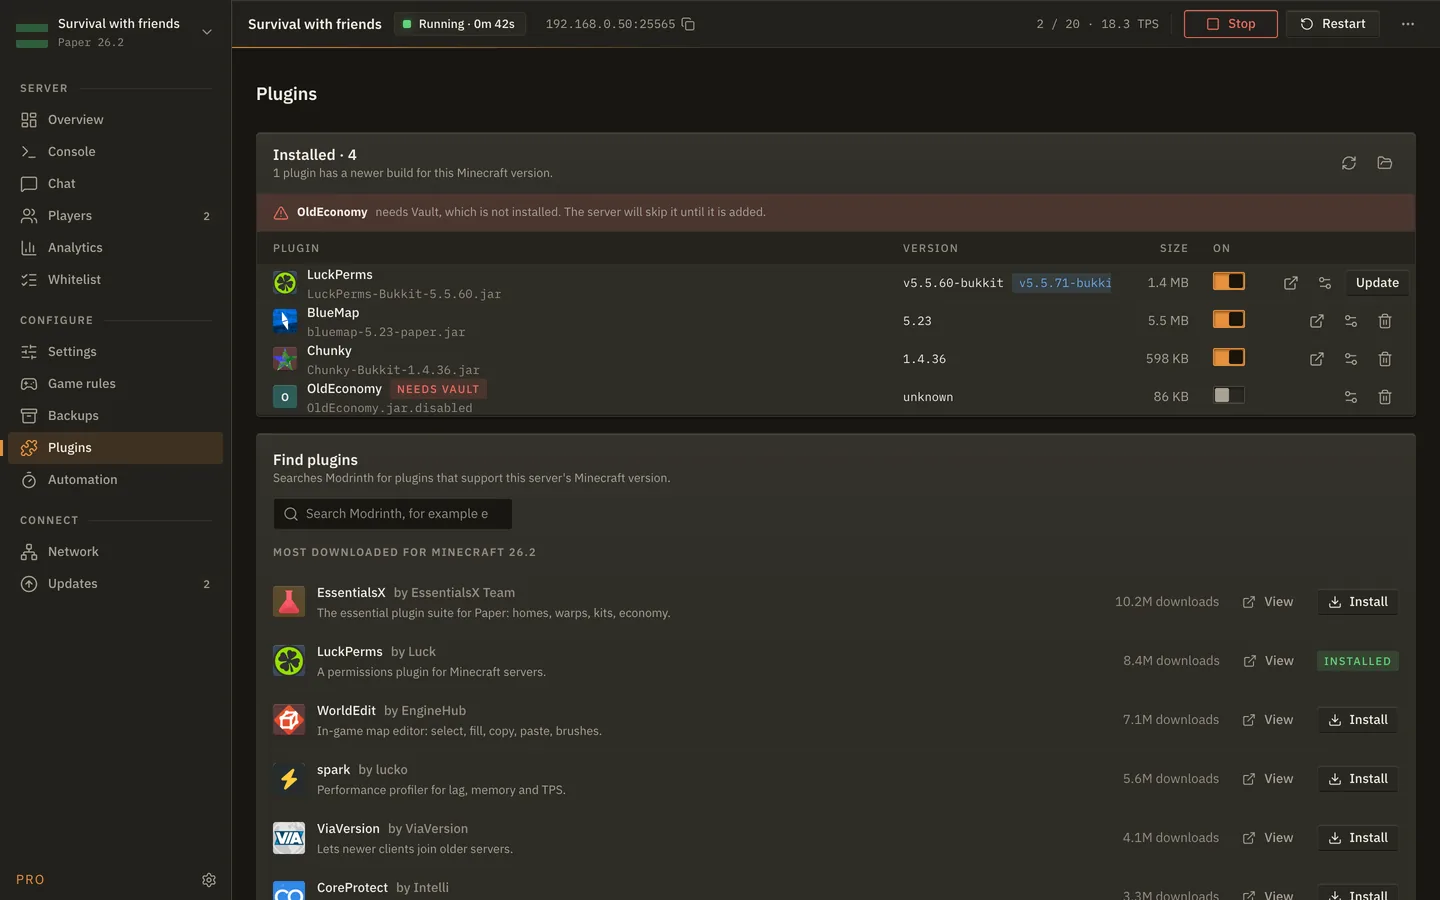Viewport: 1440px width, 900px height.
Task: Open BlueMap configuration icon
Action: (x=1351, y=321)
